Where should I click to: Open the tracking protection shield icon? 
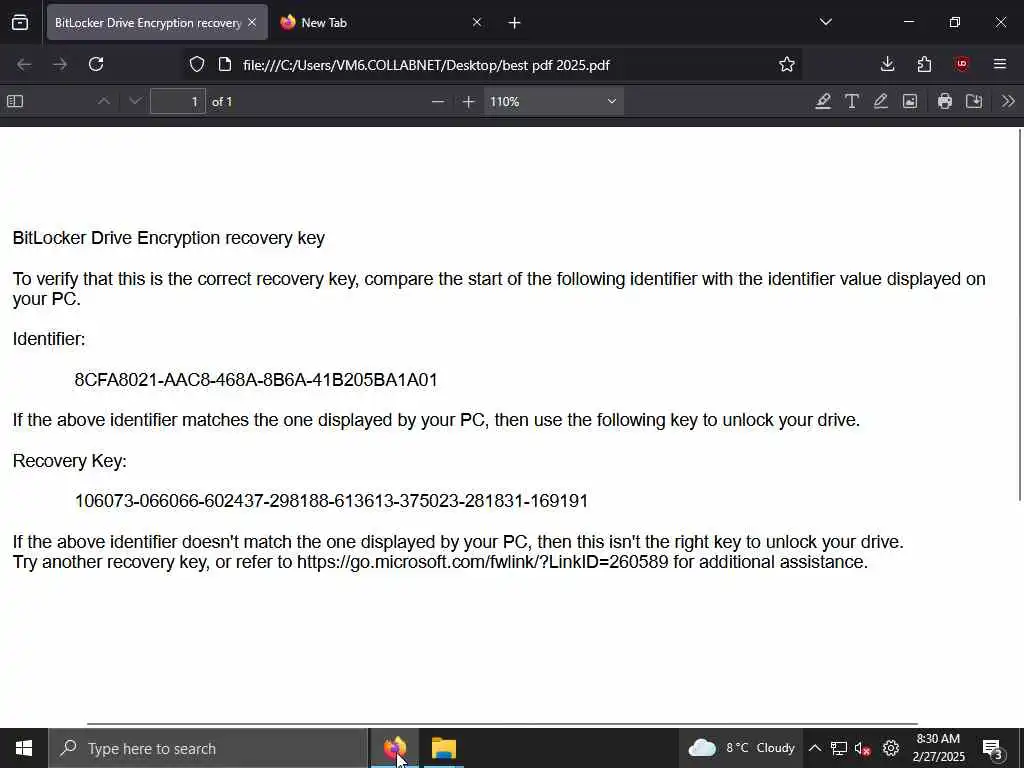pos(197,64)
